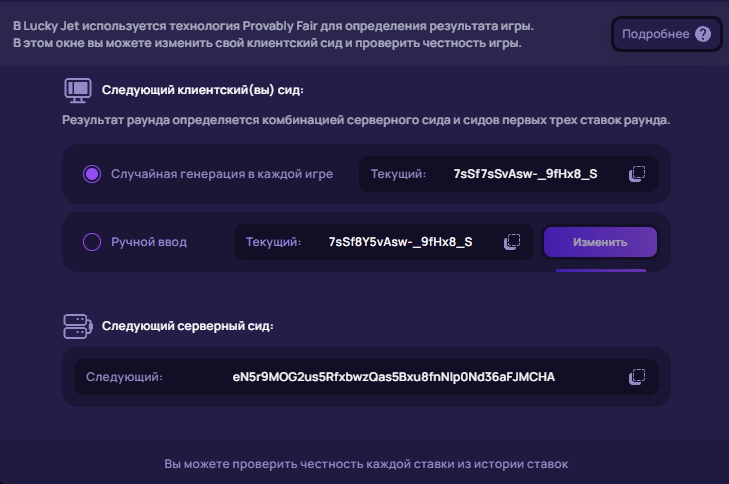729x484 pixels.
Task: Select the Ручной ввод radio button
Action: (x=92, y=242)
